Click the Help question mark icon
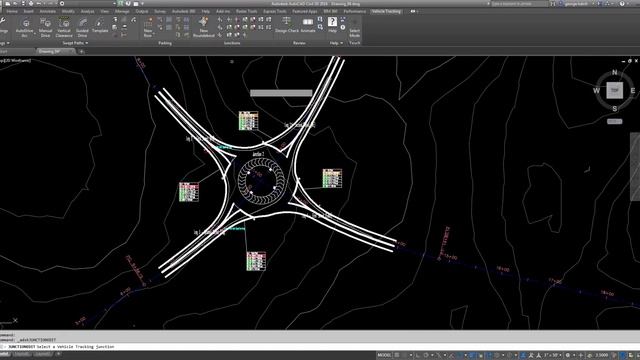The image size is (640, 360). 332,22
